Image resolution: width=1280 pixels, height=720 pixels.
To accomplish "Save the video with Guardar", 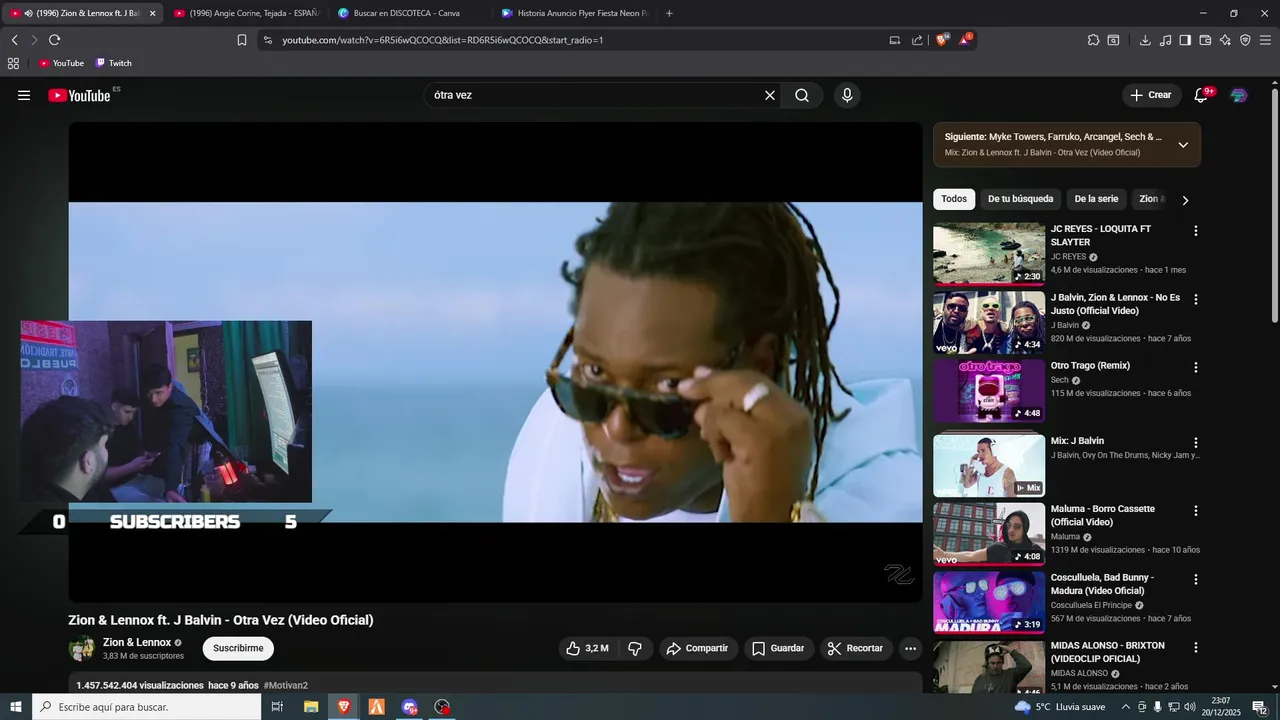I will [x=778, y=648].
